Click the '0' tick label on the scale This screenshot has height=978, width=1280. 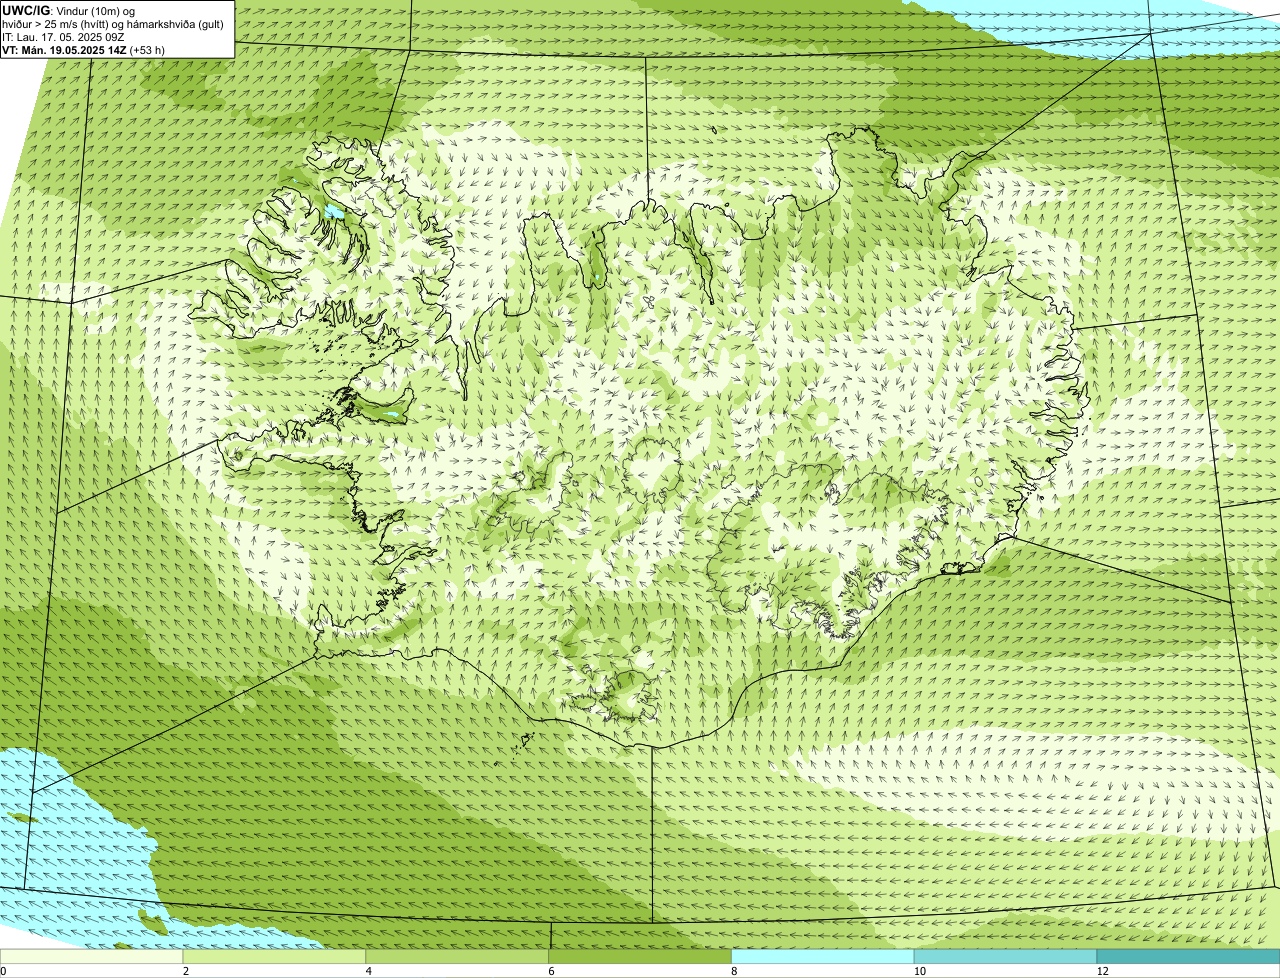tap(3, 971)
